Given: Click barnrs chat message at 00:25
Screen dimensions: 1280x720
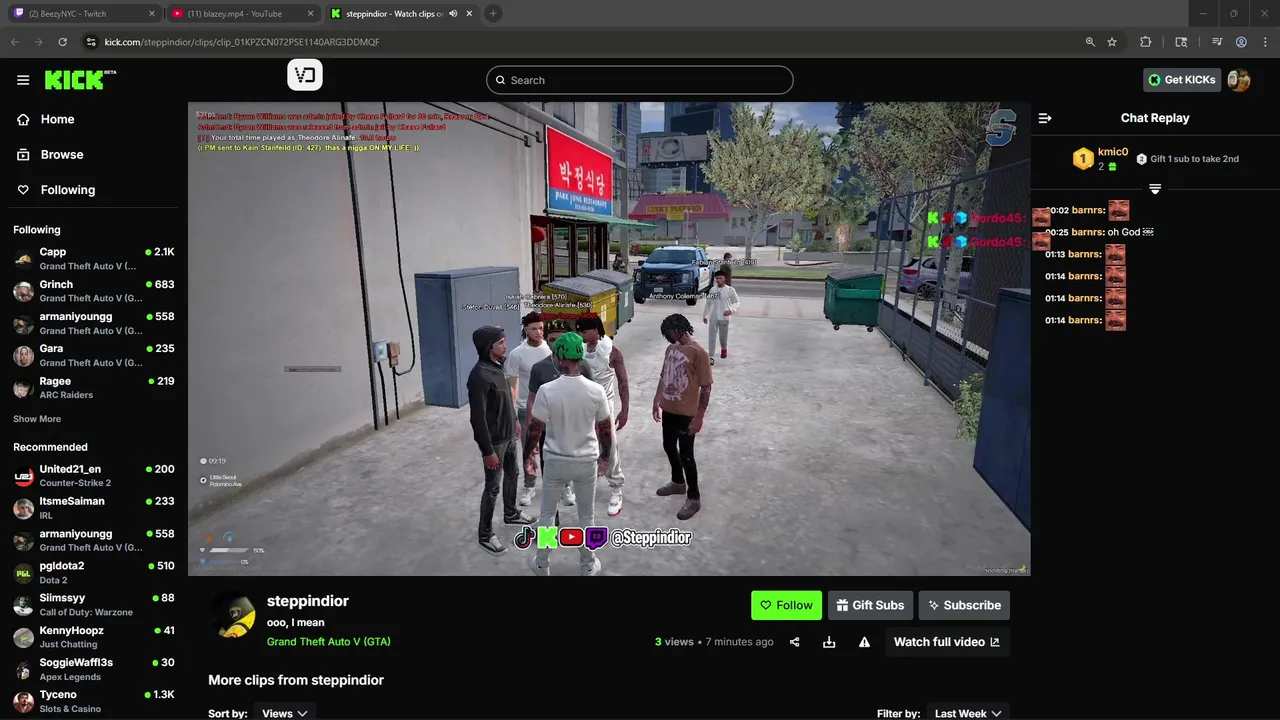Looking at the screenshot, I should coord(1100,232).
